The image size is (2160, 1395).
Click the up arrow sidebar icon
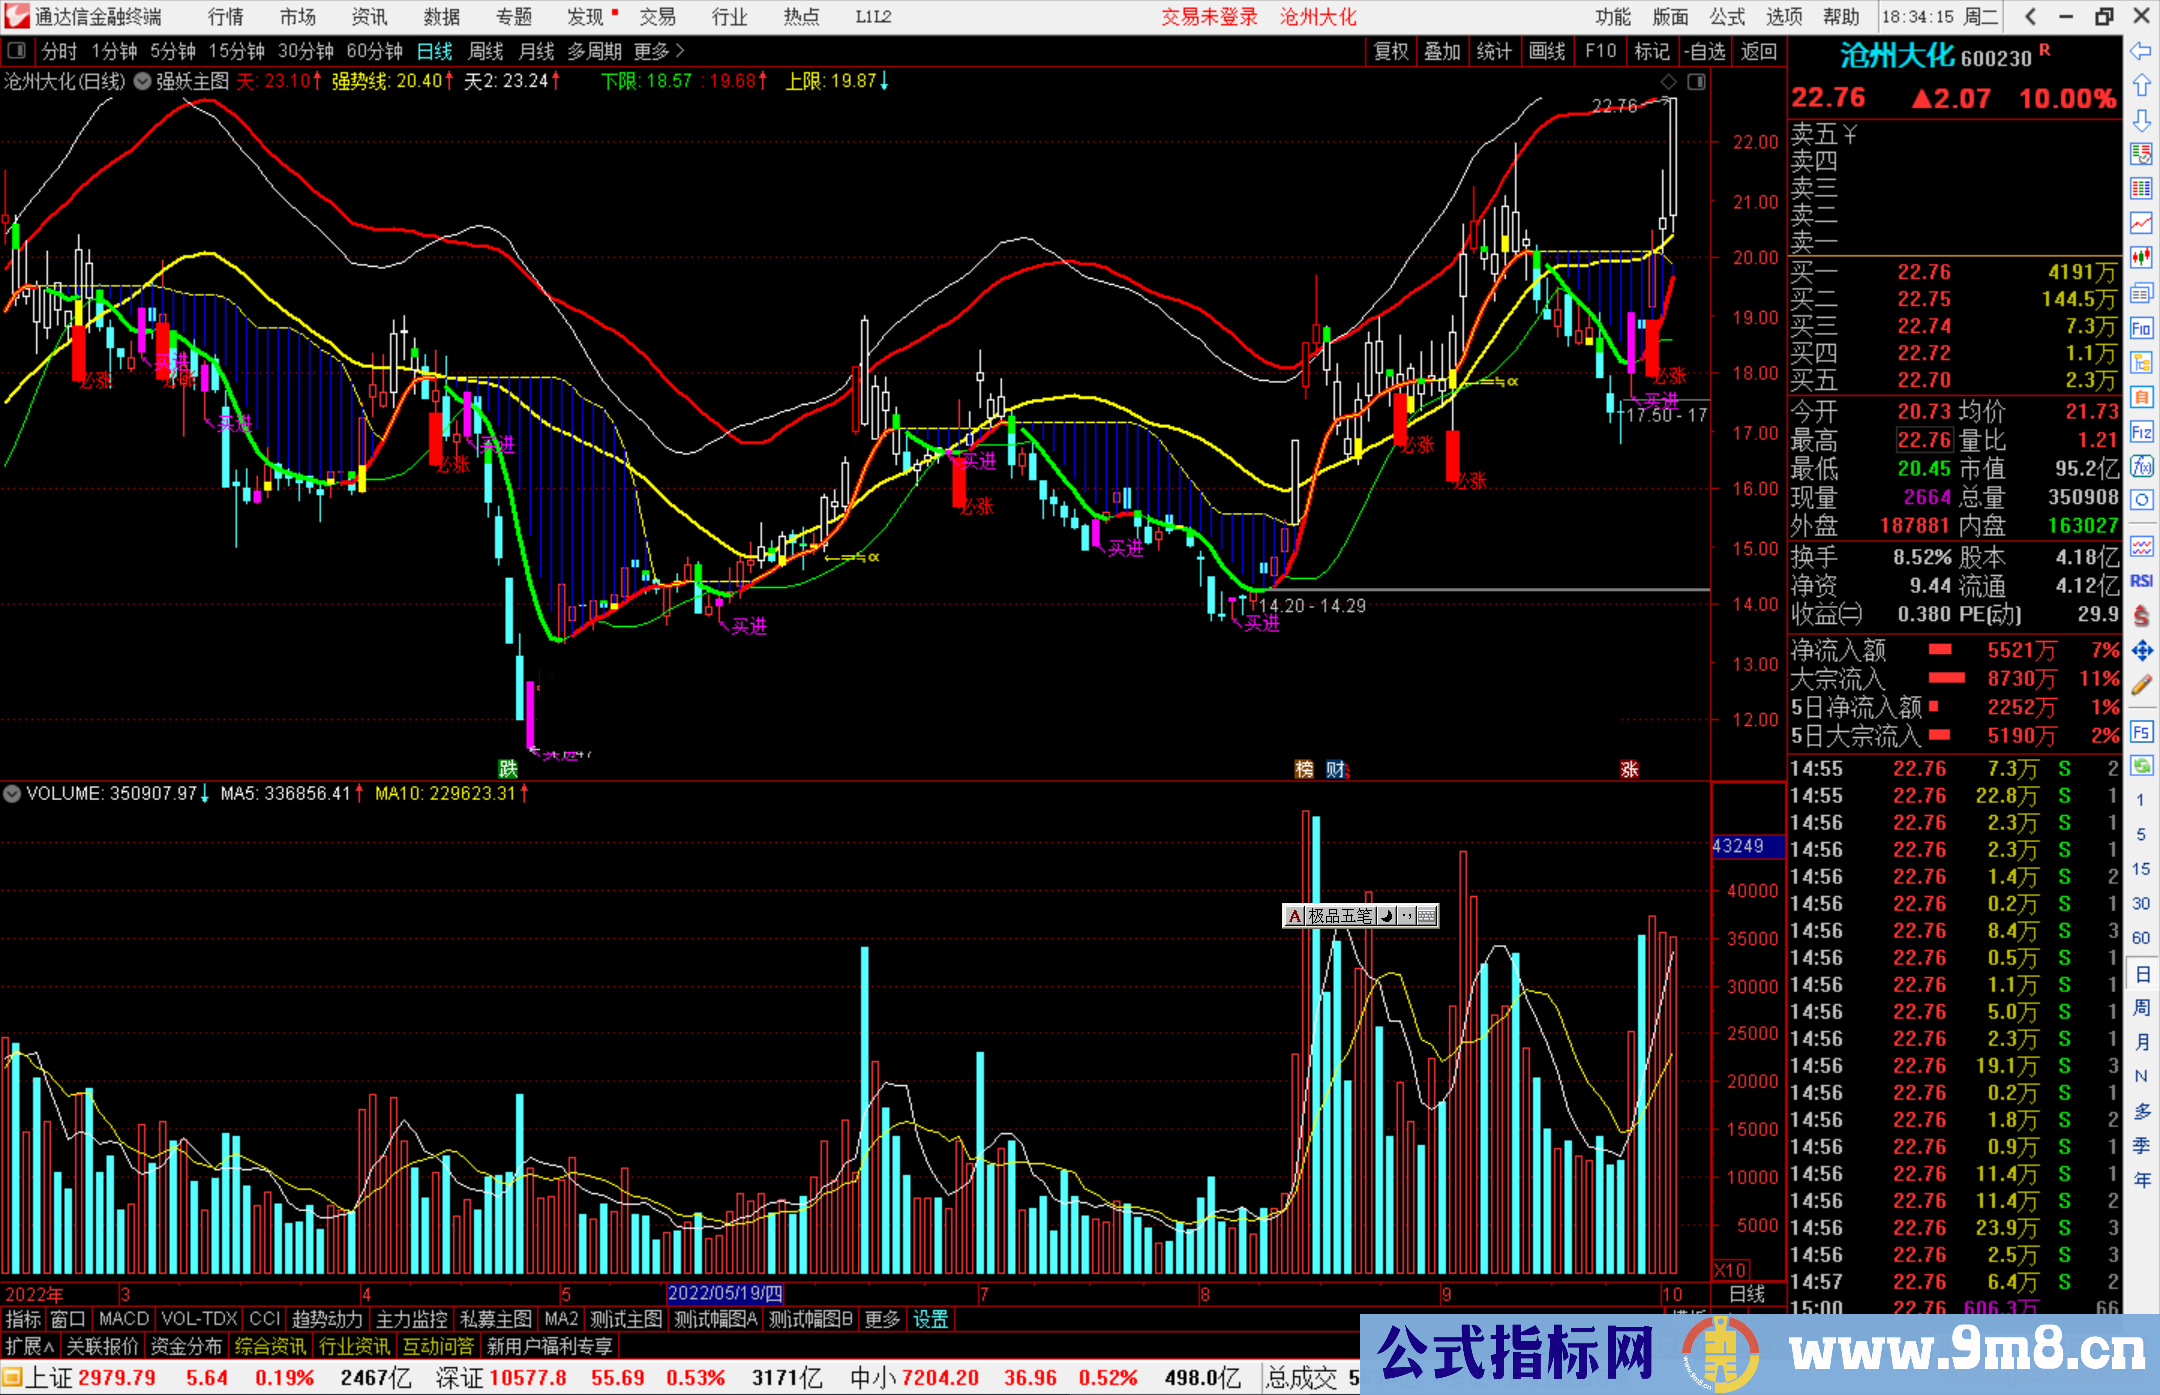tap(2141, 86)
